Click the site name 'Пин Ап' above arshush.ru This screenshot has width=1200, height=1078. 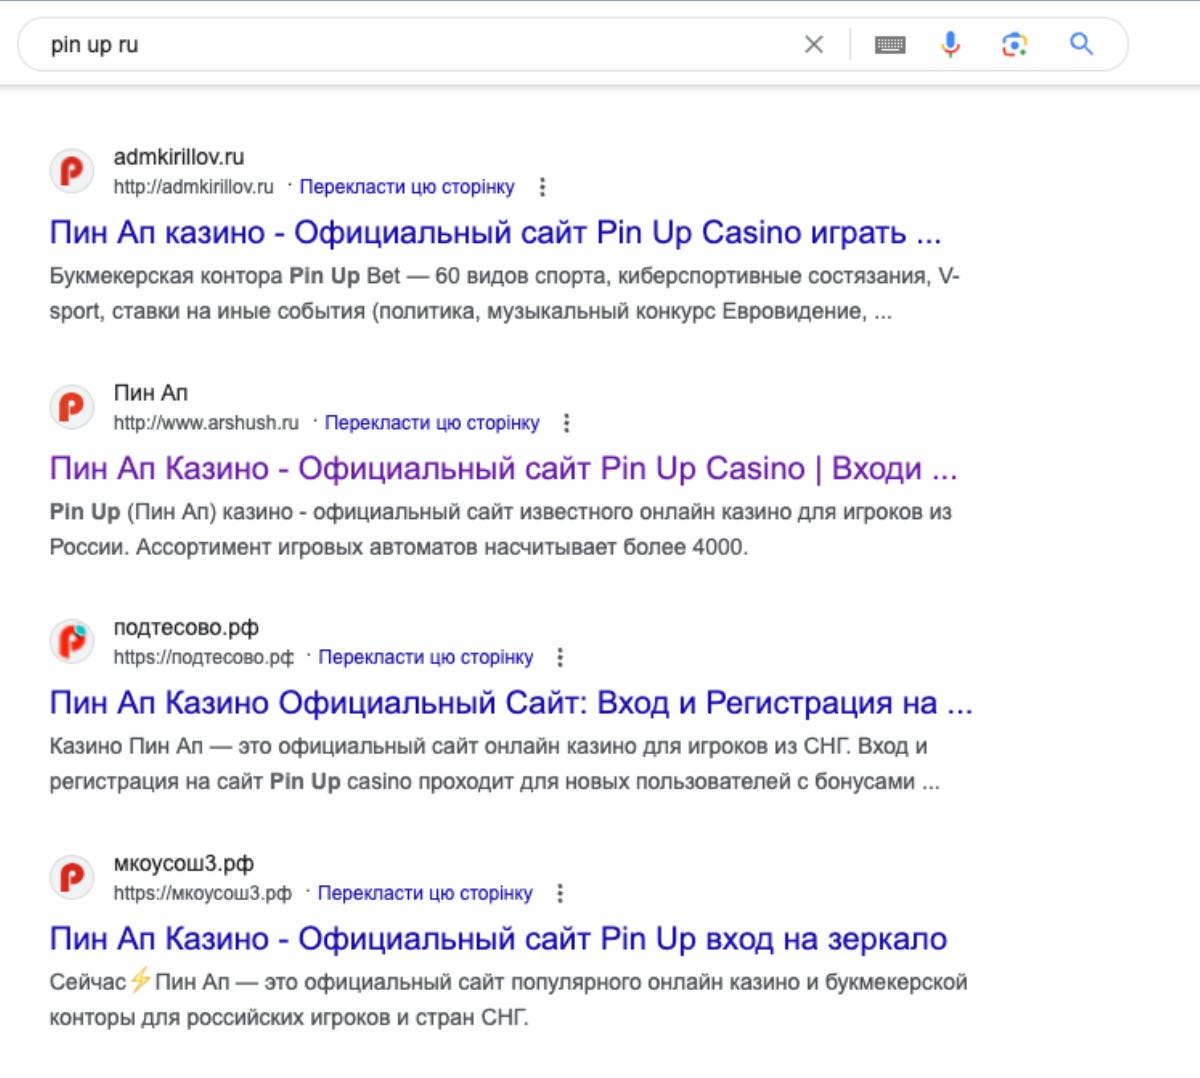pos(151,393)
